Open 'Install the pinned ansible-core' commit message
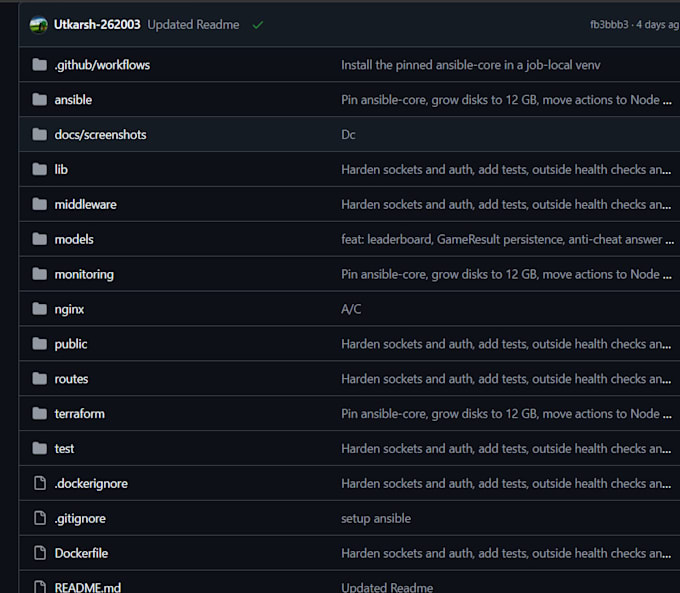The image size is (680, 593). point(471,65)
